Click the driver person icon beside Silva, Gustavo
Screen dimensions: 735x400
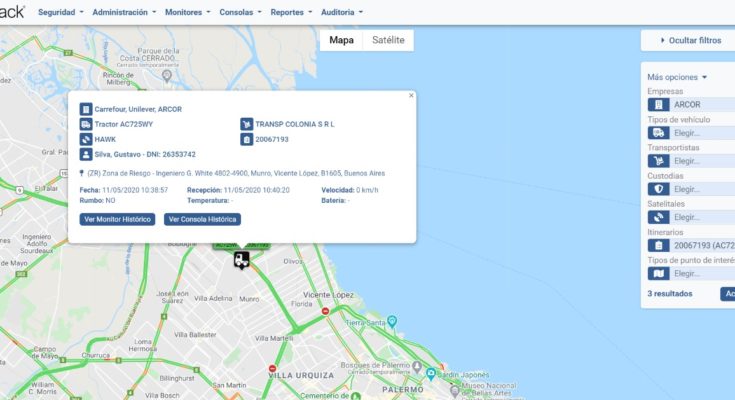(86, 154)
